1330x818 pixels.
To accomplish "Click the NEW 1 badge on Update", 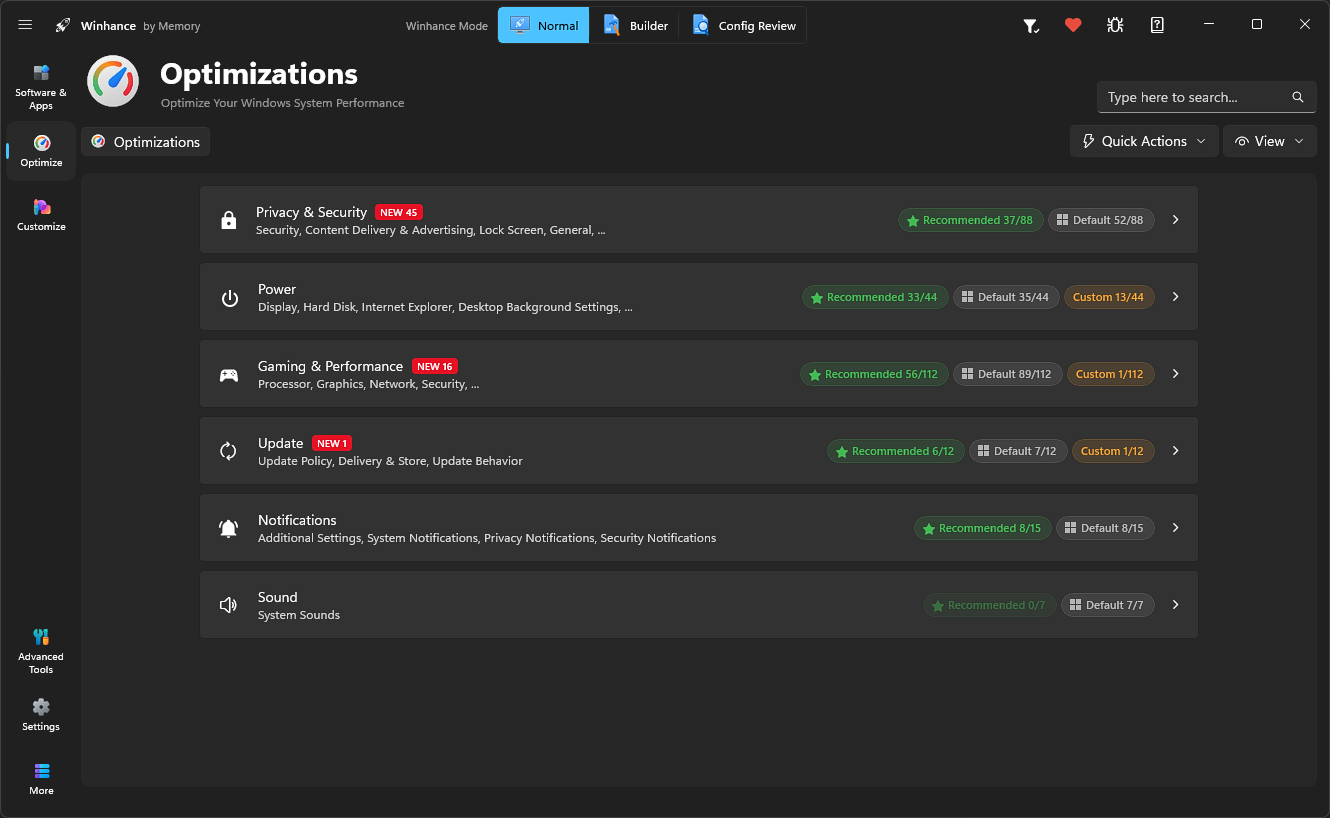I will 331,443.
